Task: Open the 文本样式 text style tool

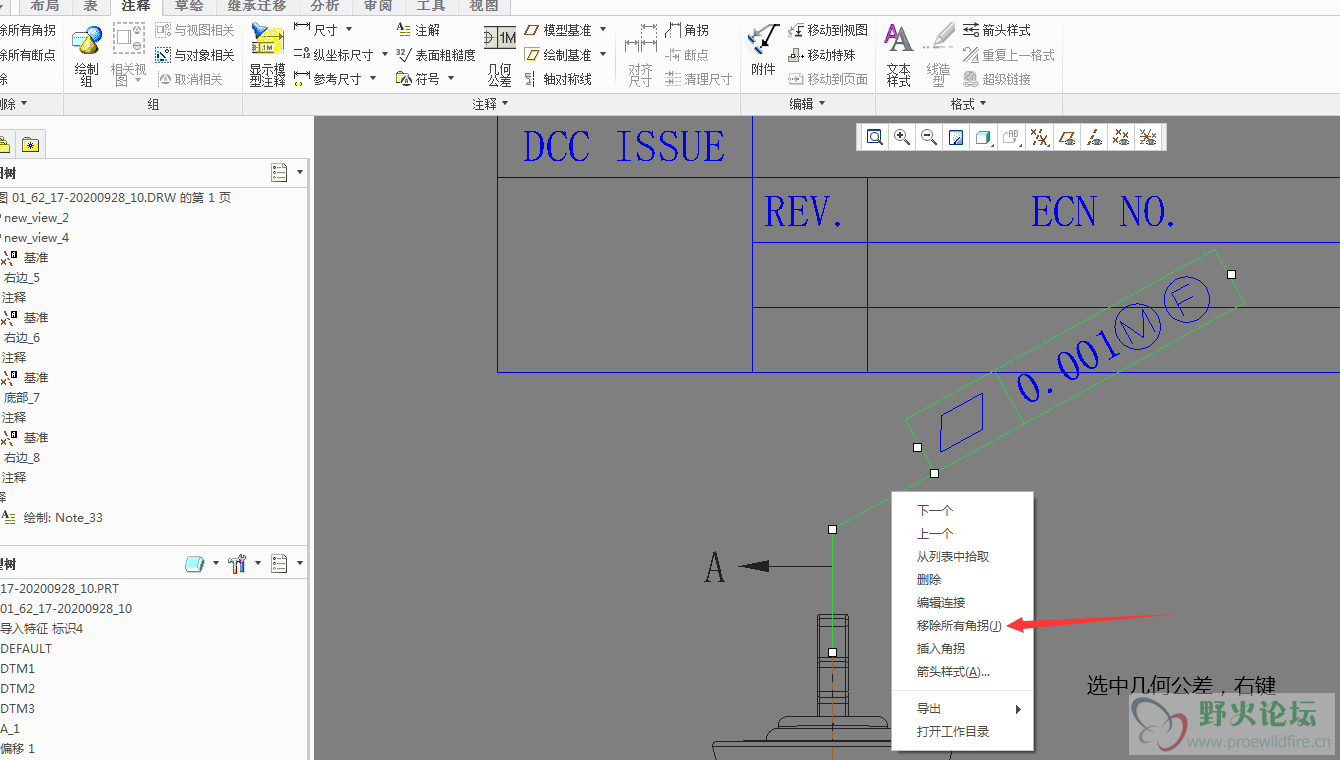Action: (x=898, y=55)
